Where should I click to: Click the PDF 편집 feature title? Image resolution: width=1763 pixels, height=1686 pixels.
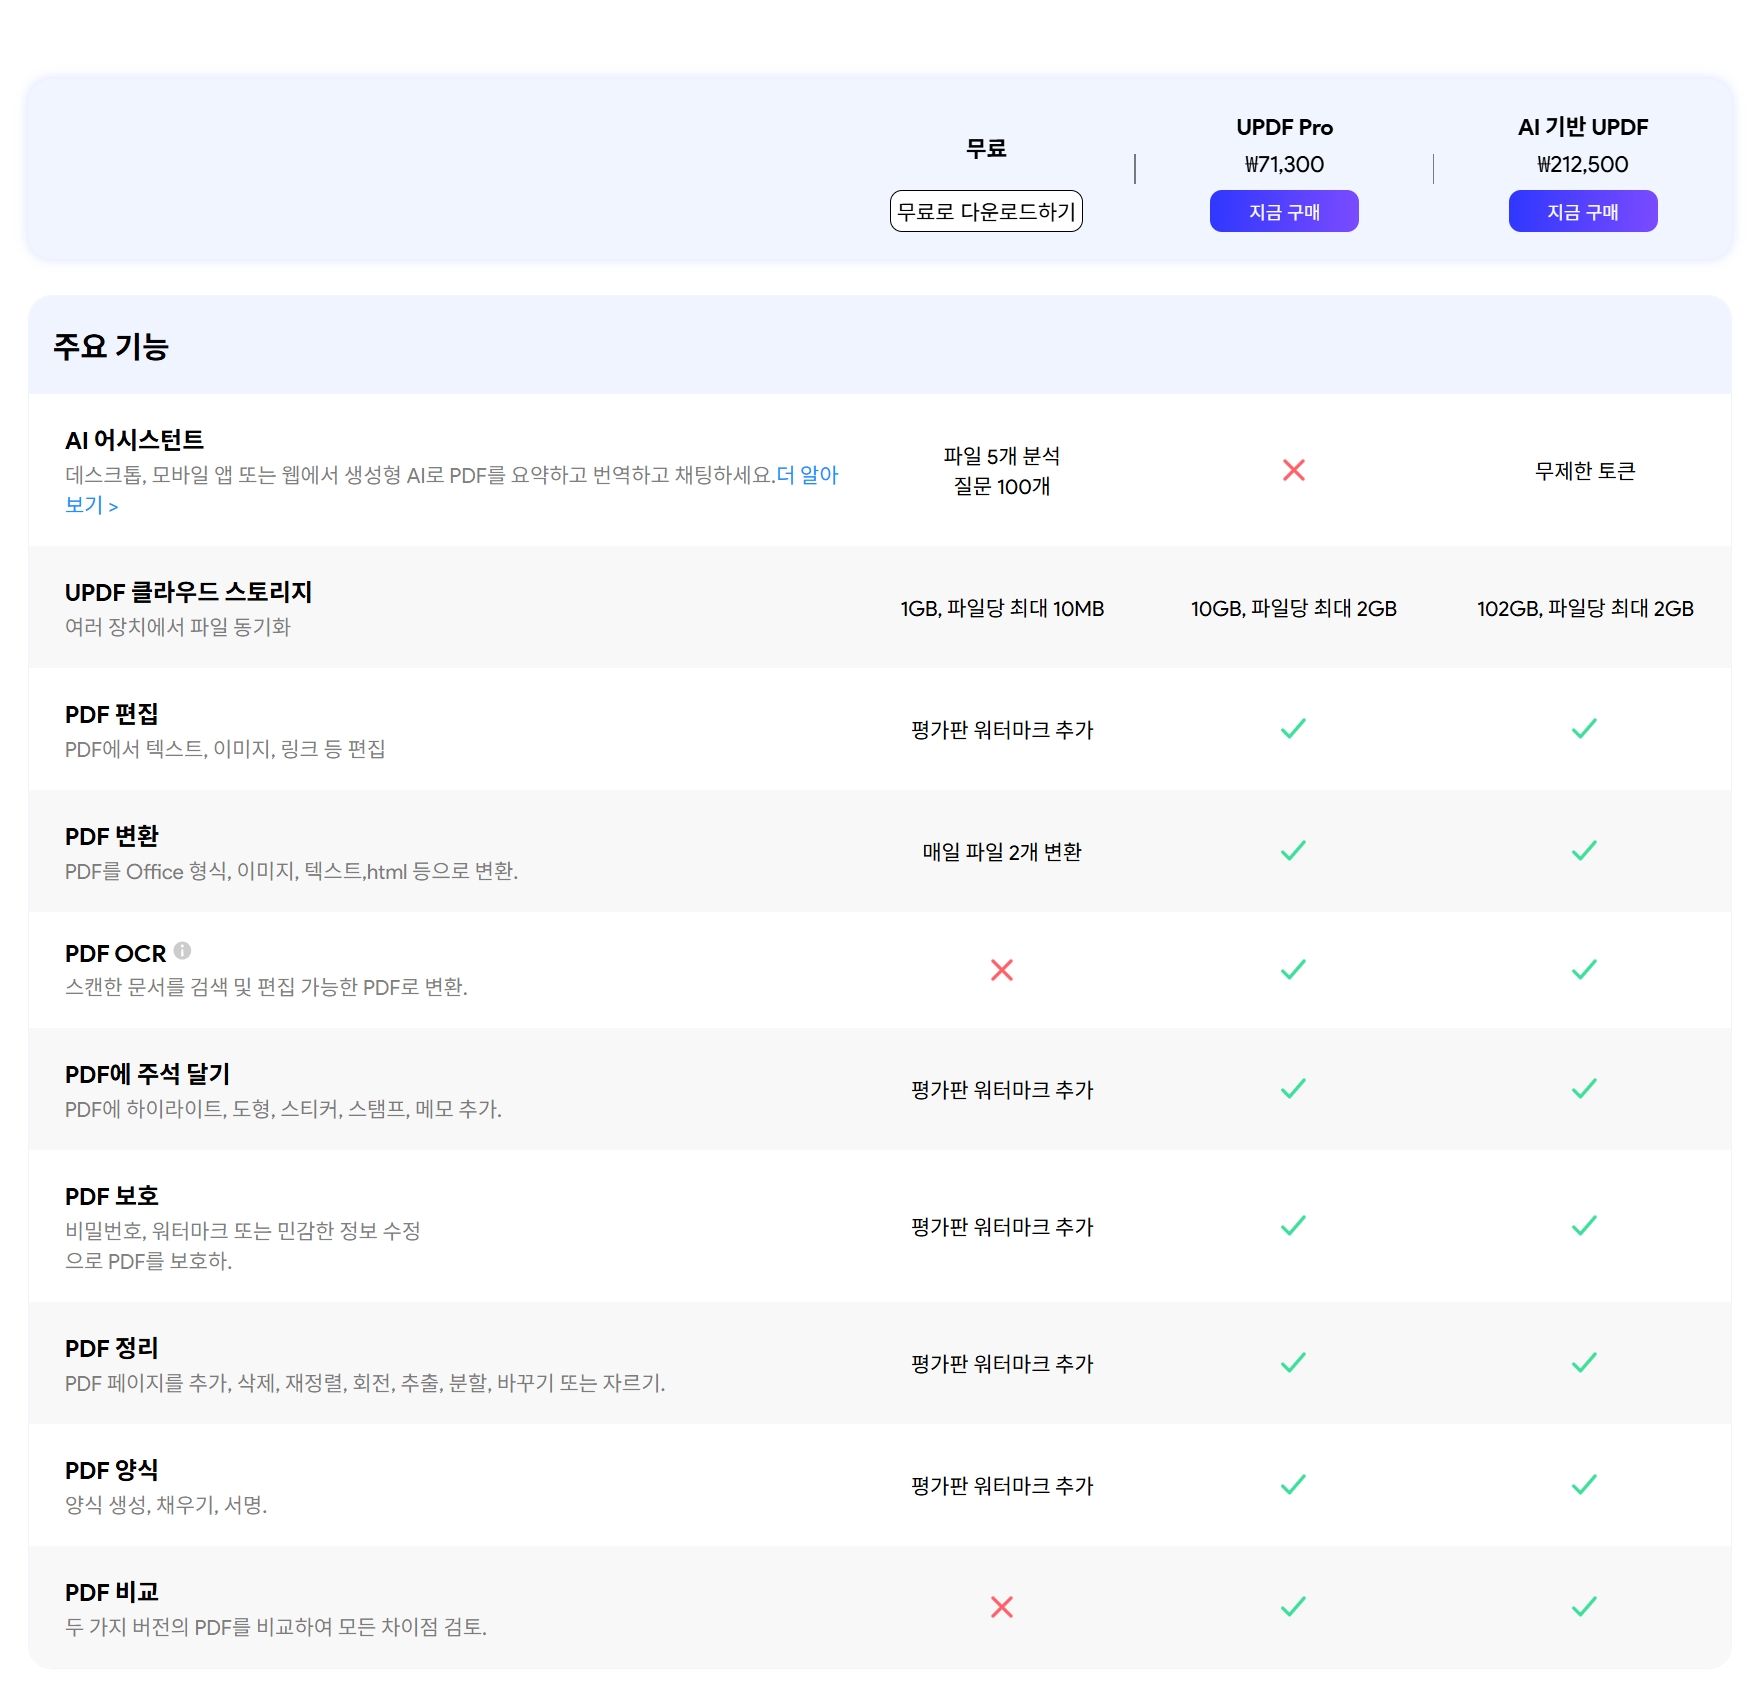(x=112, y=714)
